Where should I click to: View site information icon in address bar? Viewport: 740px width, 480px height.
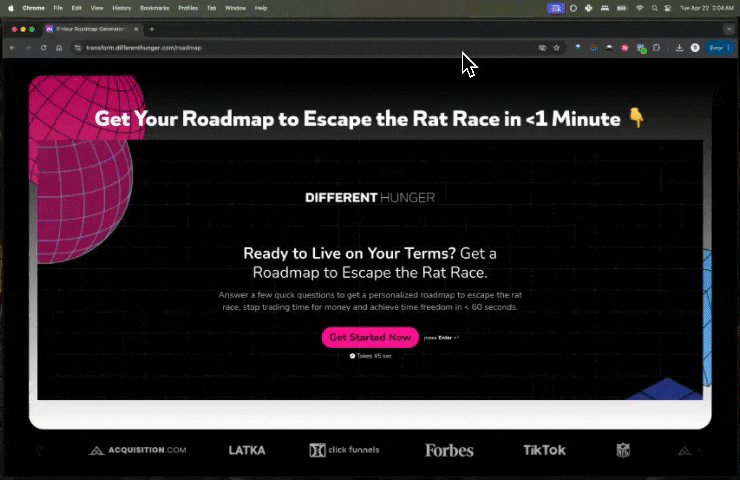(78, 48)
